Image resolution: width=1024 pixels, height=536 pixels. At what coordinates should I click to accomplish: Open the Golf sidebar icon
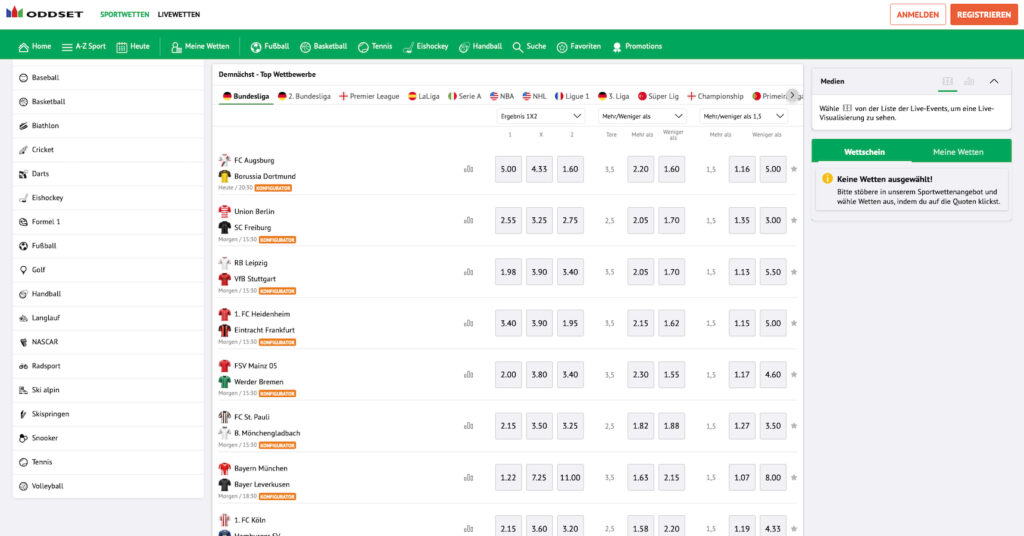(24, 270)
